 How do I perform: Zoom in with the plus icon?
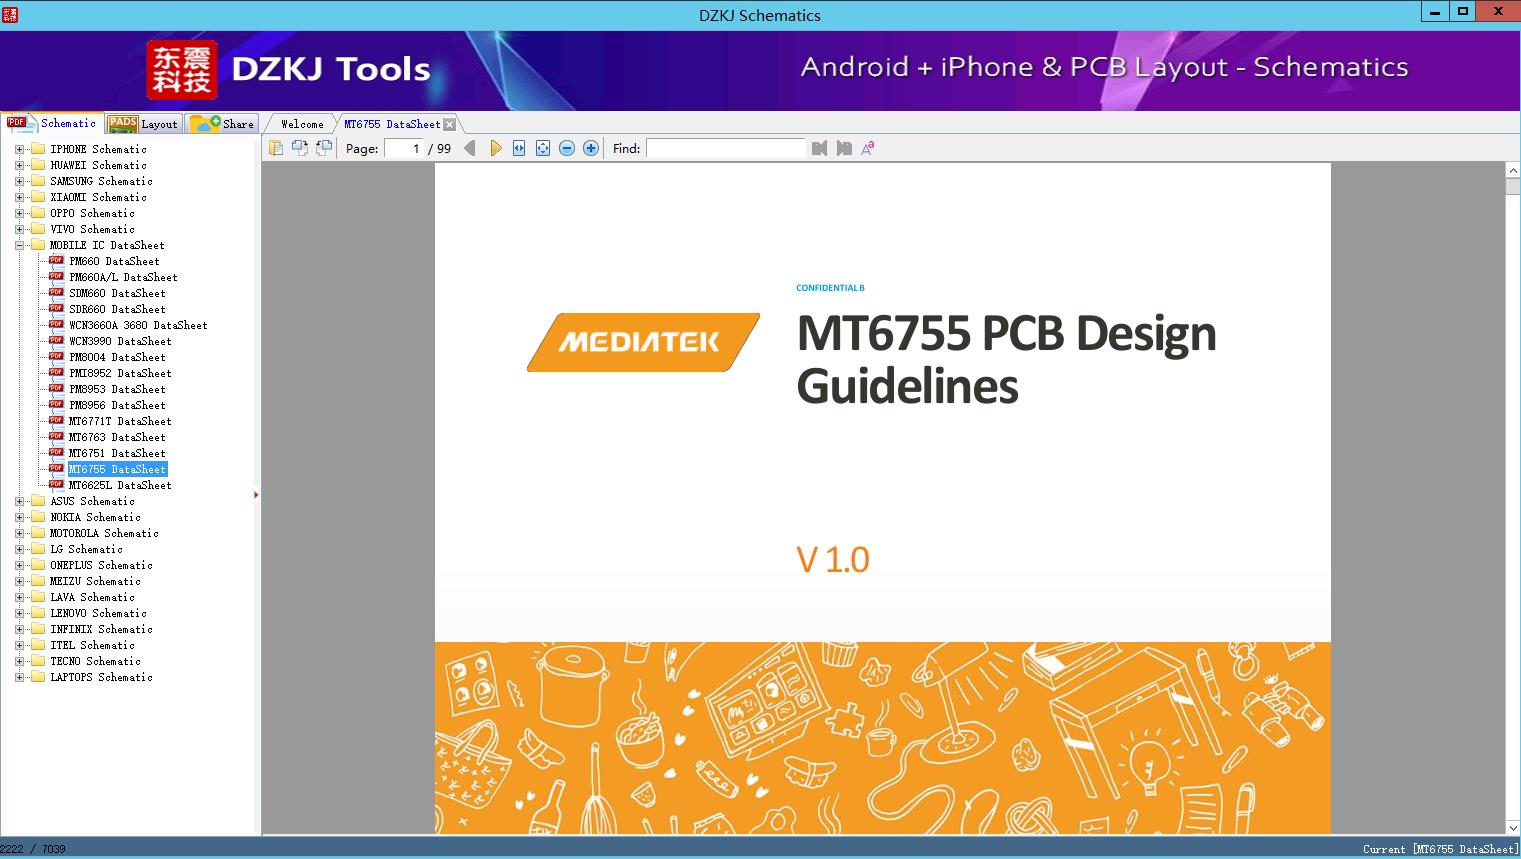591,148
